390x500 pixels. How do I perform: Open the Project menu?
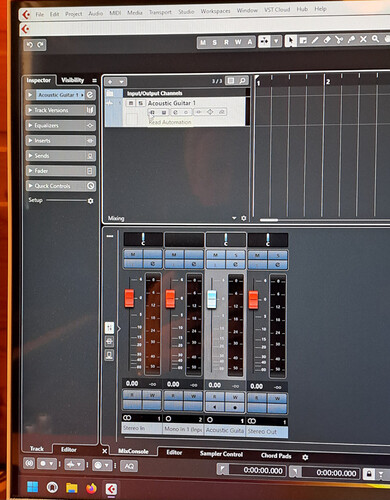click(74, 14)
